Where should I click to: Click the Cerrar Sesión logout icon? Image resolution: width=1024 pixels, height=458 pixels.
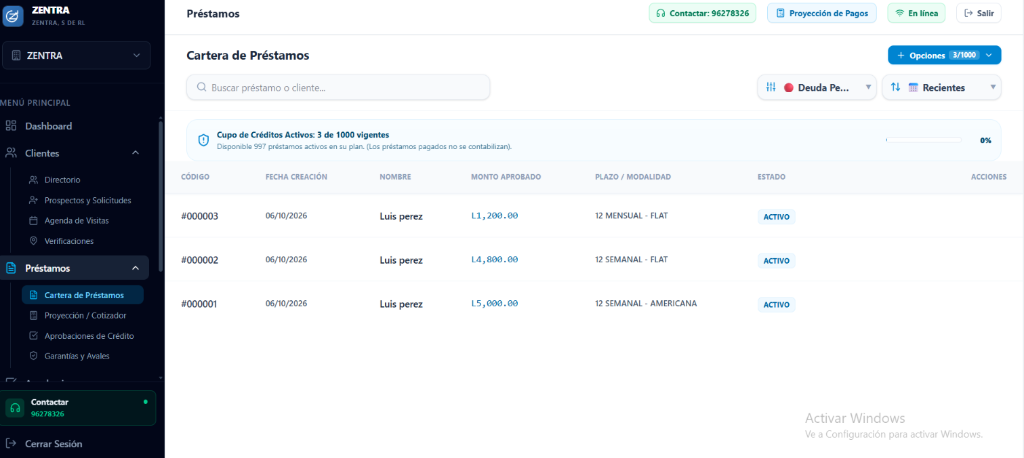click(x=10, y=444)
